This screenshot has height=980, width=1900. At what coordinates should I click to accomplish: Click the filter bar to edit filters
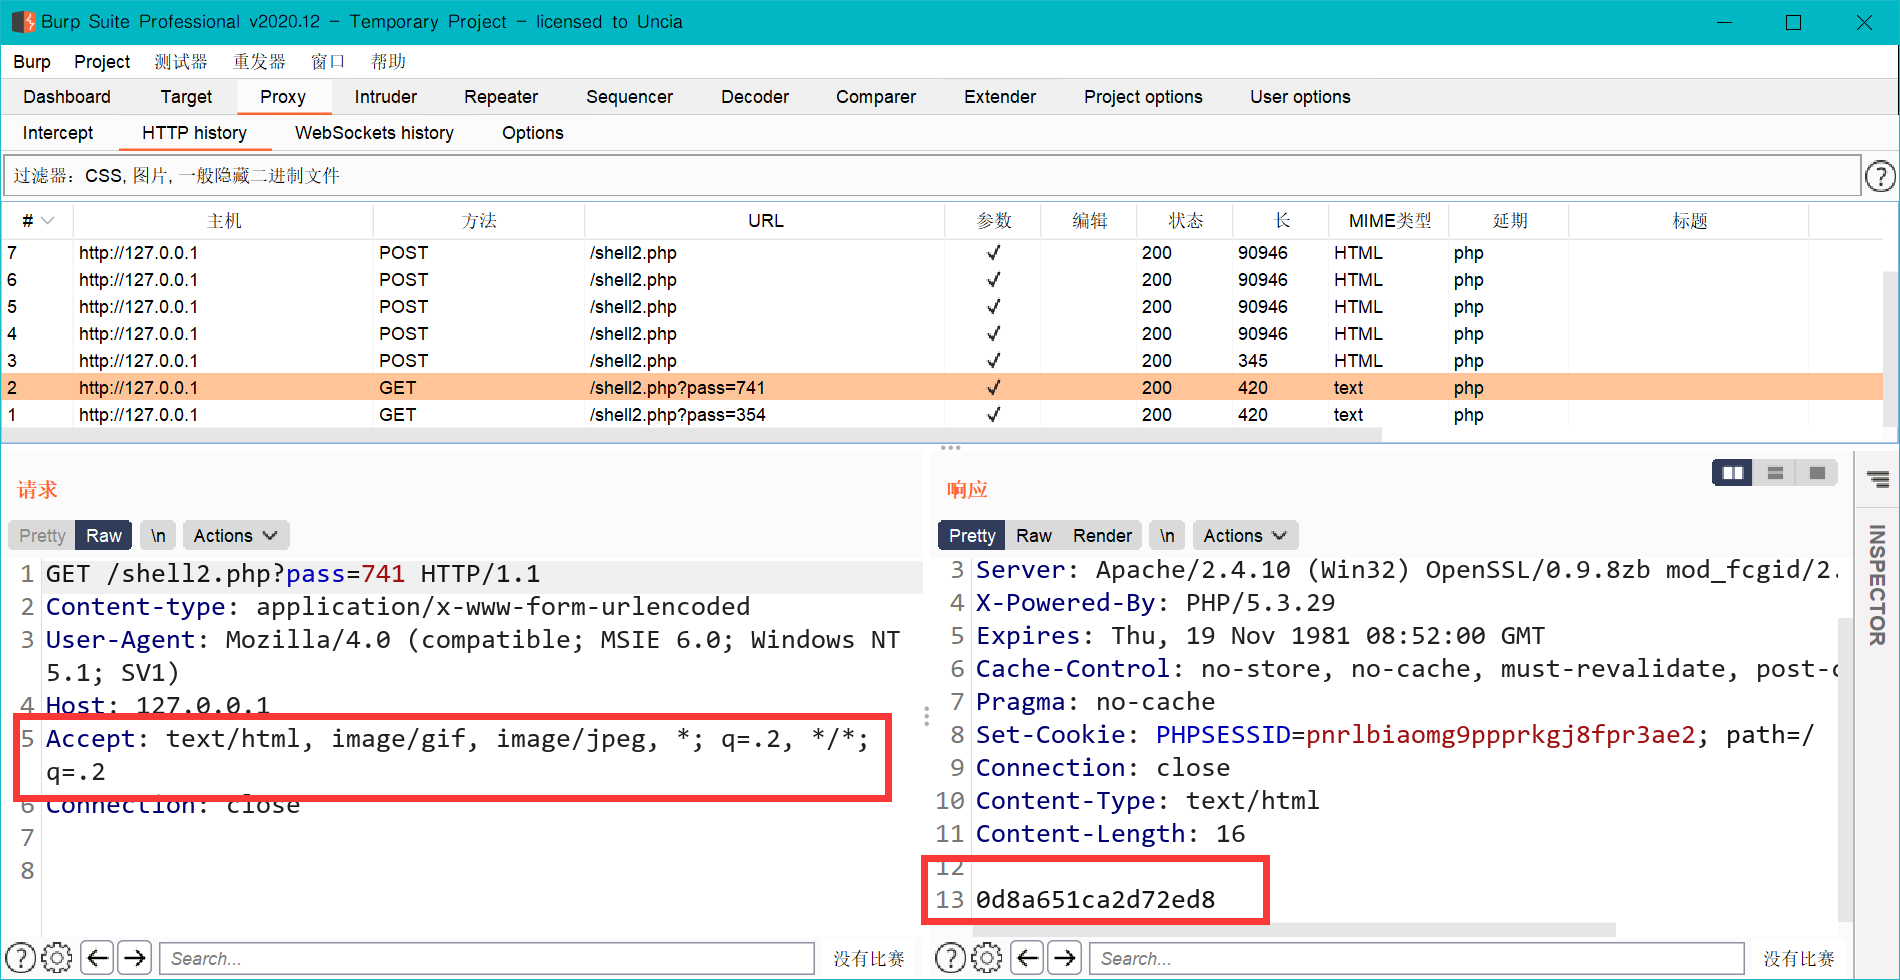click(932, 176)
